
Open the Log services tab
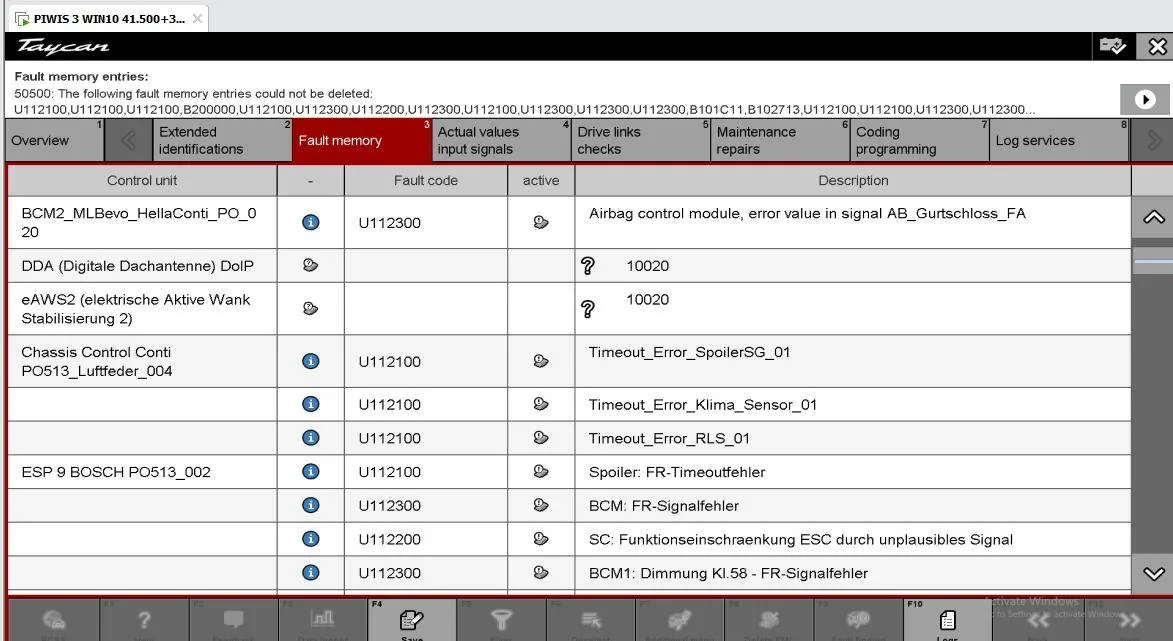(1059, 140)
